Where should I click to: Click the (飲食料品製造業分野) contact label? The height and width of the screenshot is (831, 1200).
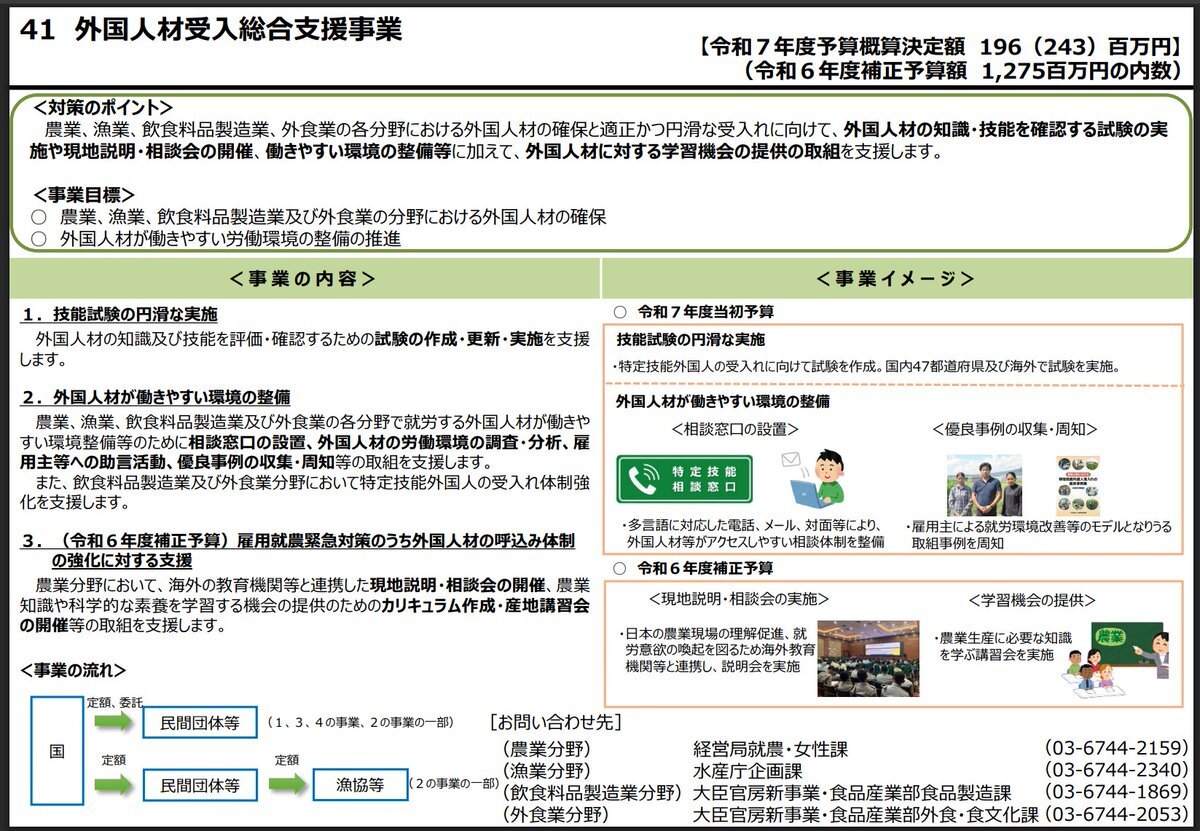(591, 793)
